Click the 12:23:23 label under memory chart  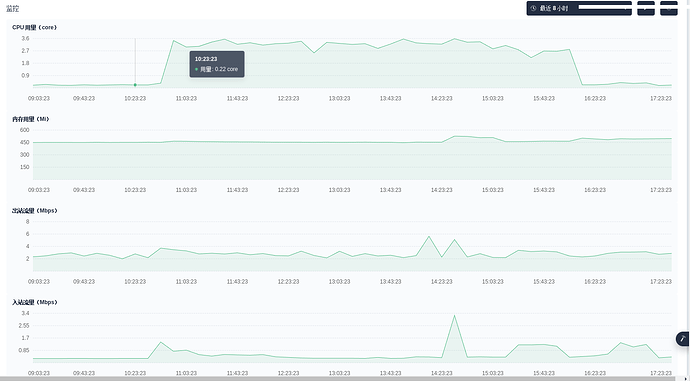[x=288, y=190]
